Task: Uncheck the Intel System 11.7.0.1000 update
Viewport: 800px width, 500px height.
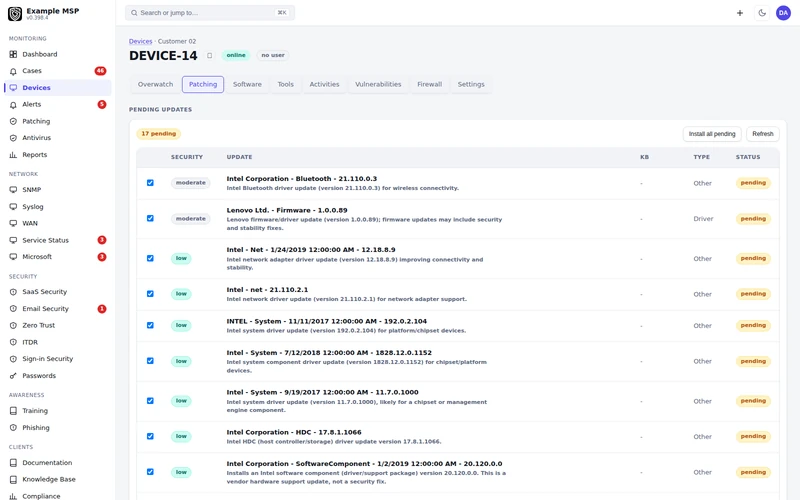Action: [x=150, y=401]
